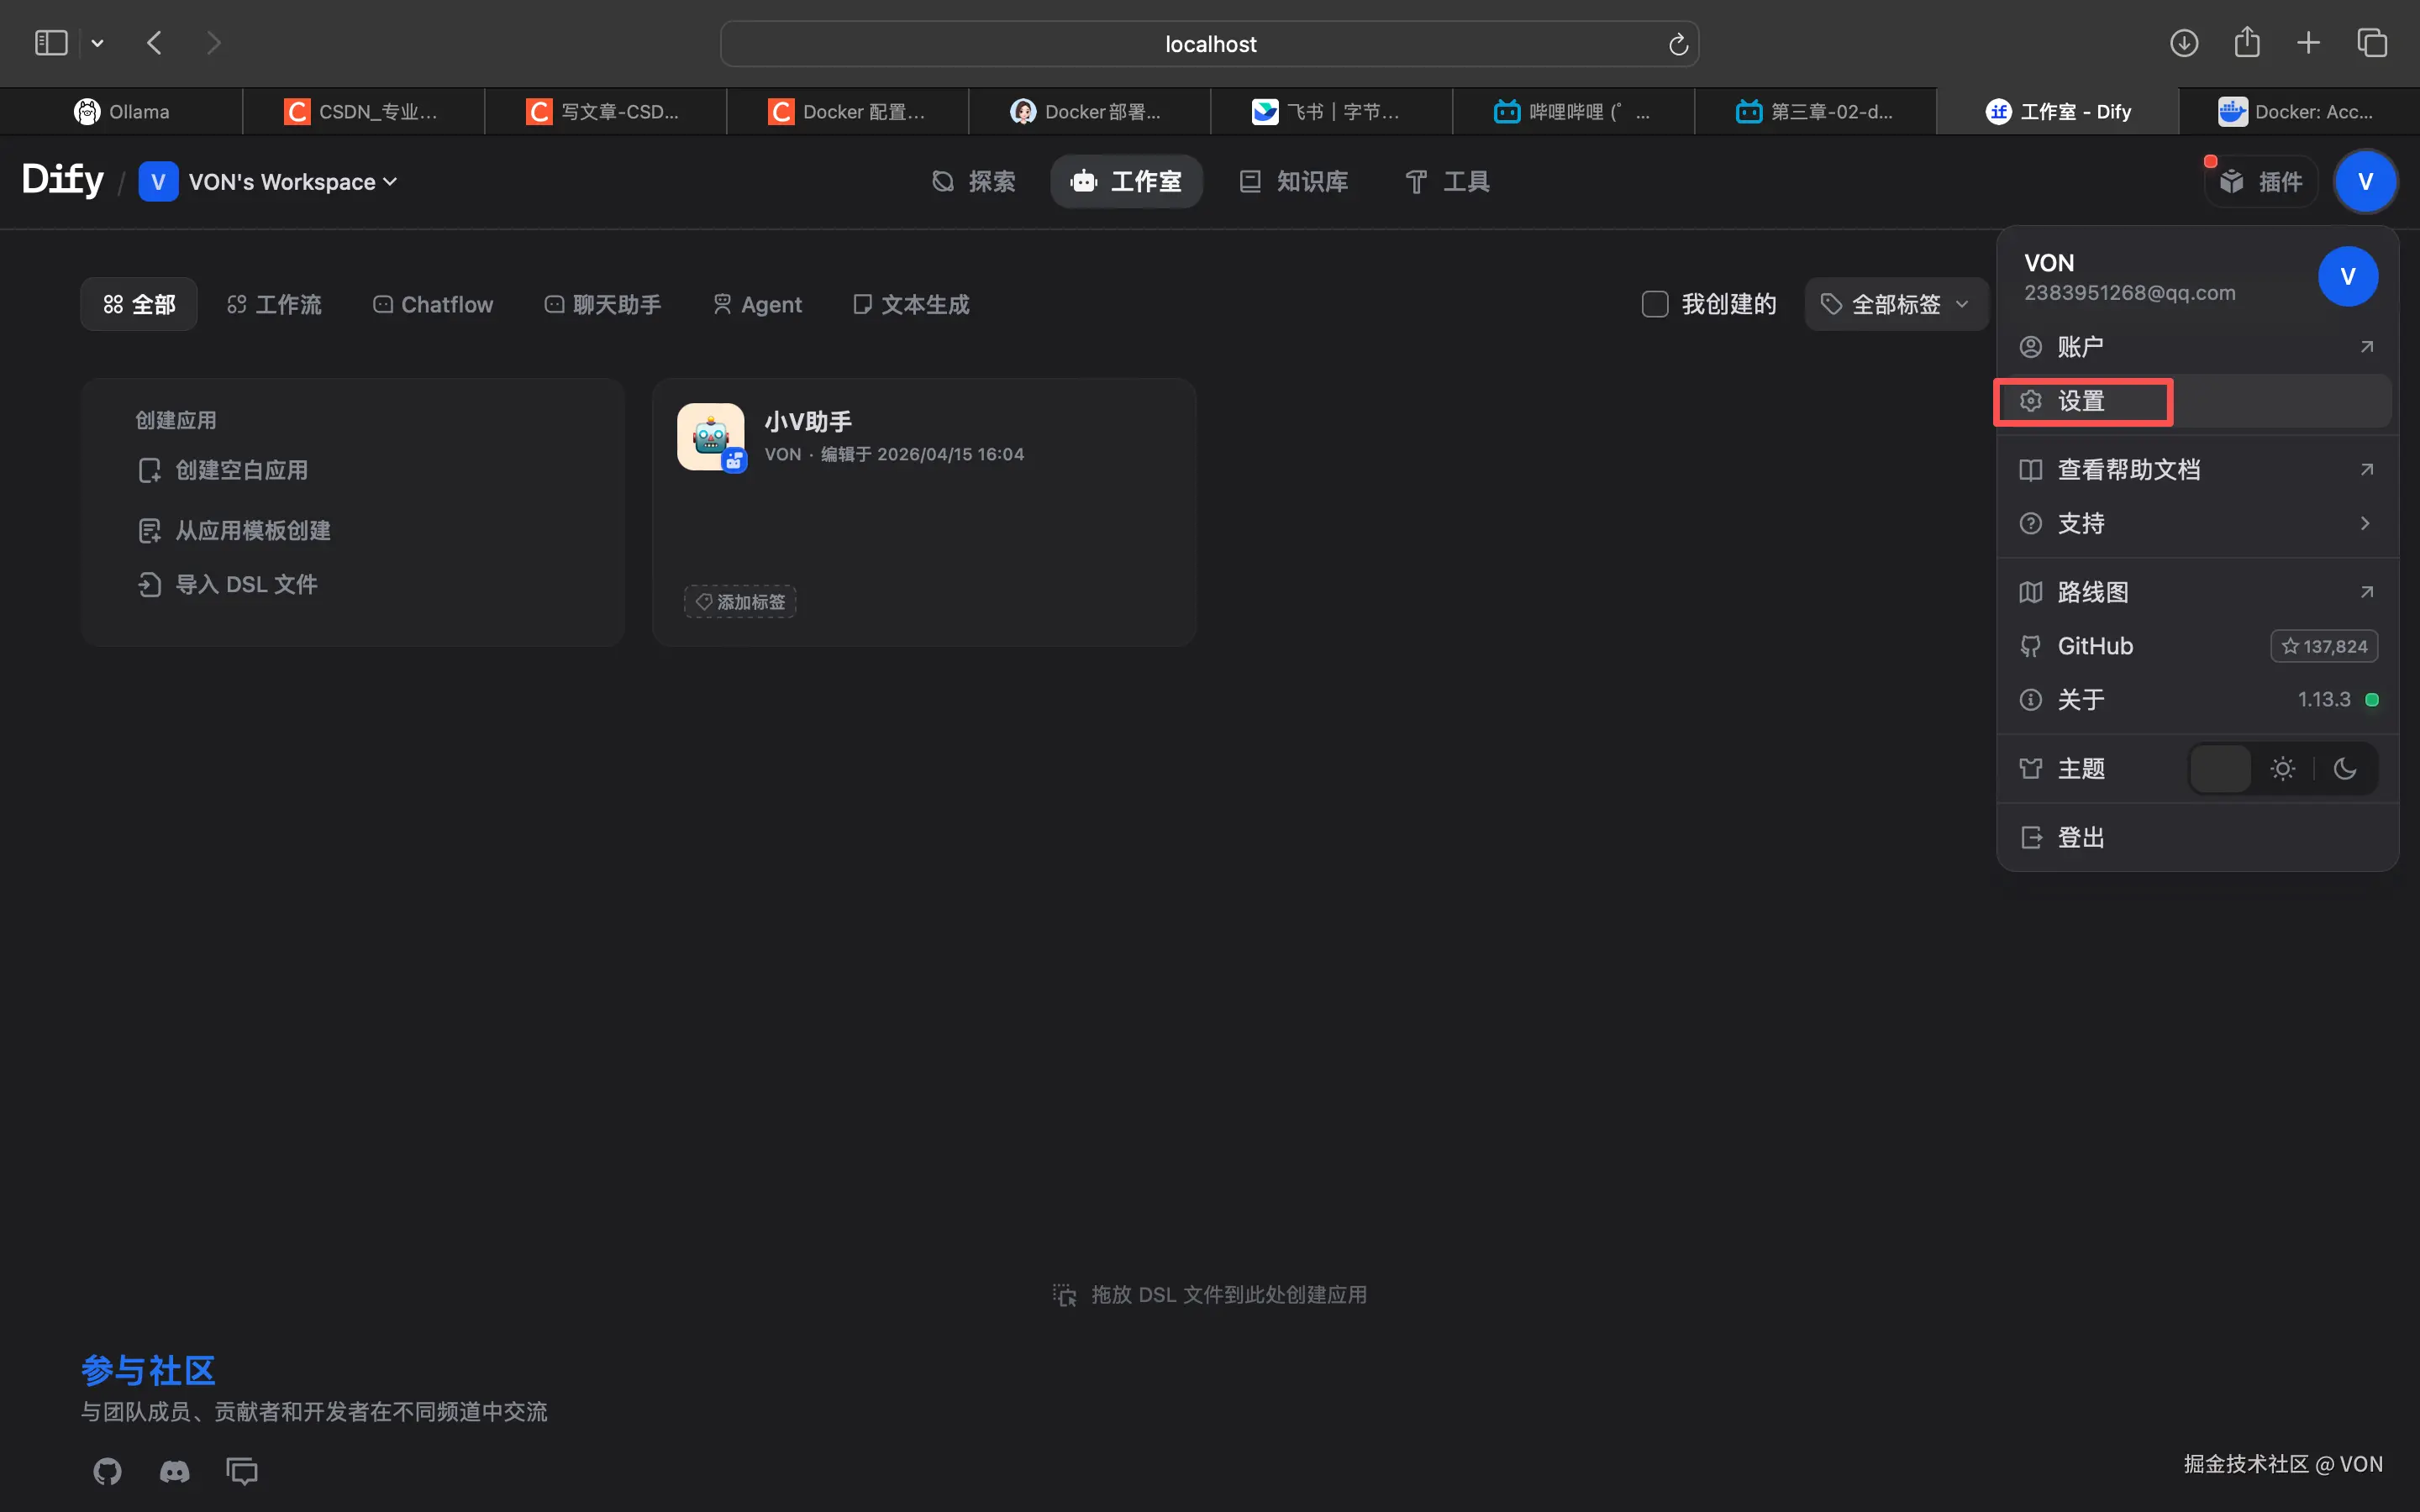Click the Dify logo

click(62, 180)
